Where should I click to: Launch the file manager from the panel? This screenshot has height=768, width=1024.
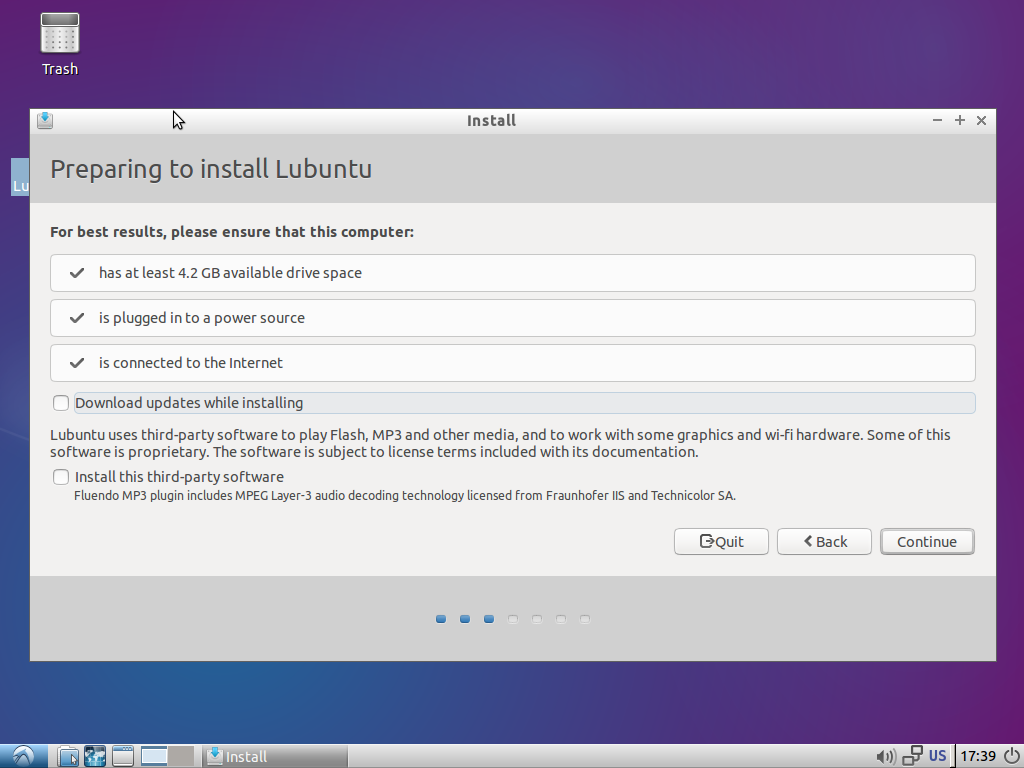pyautogui.click(x=68, y=756)
